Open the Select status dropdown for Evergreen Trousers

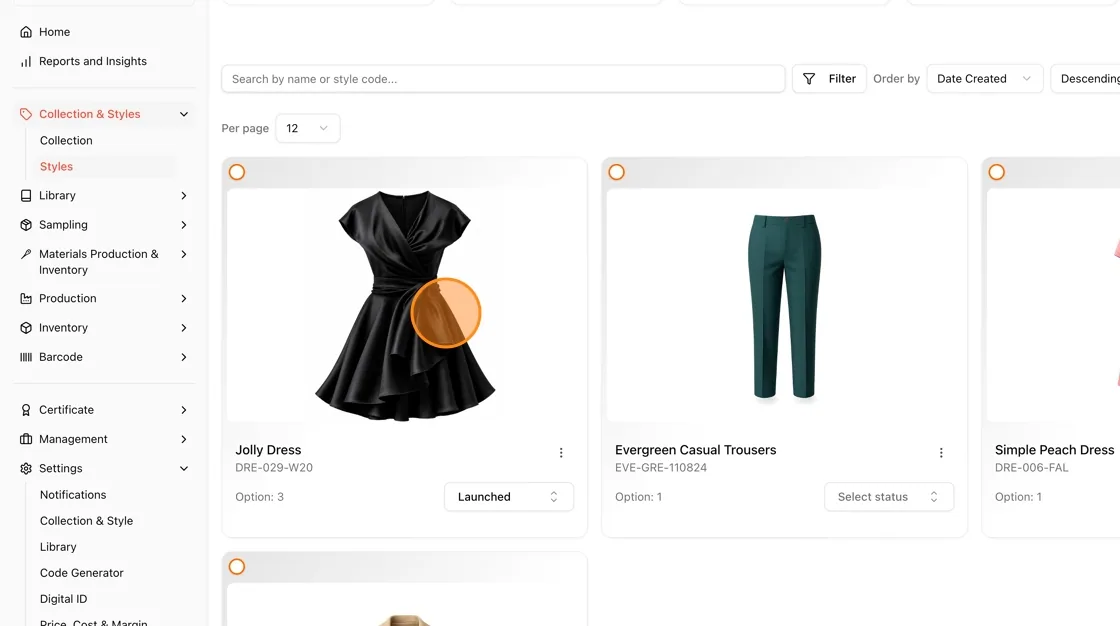(x=889, y=497)
